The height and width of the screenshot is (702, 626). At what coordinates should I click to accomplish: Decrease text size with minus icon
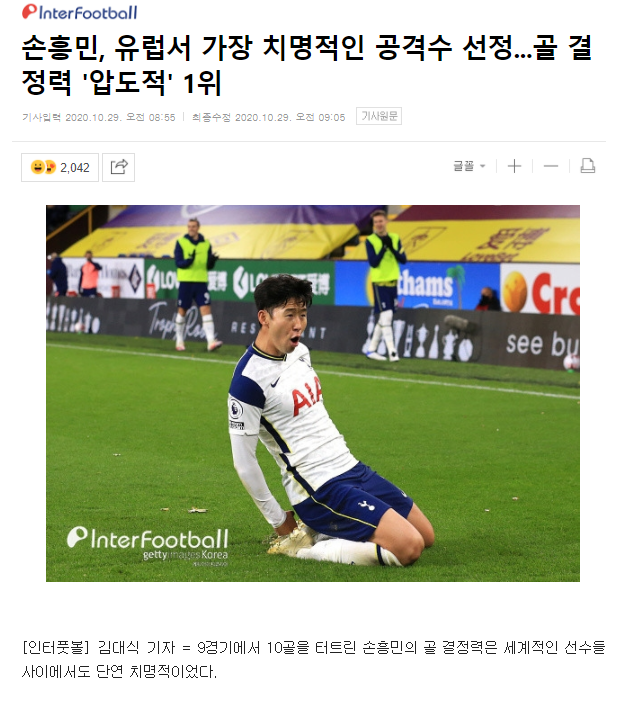[551, 166]
